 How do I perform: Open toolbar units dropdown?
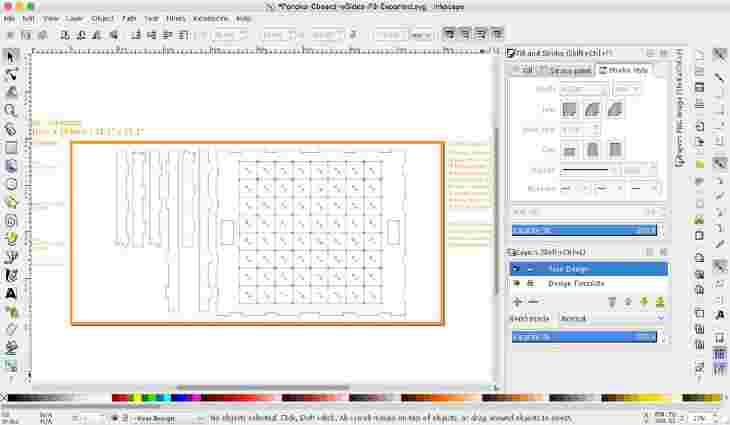click(x=422, y=35)
